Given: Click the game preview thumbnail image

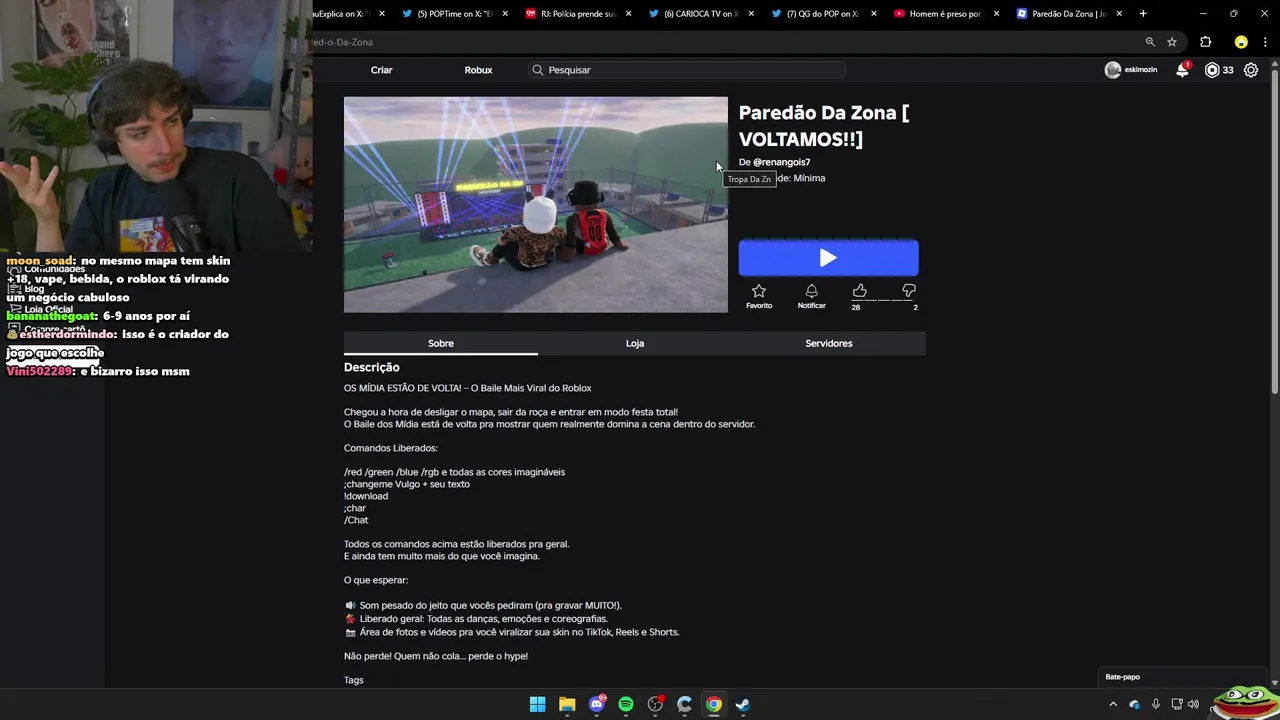Looking at the screenshot, I should pyautogui.click(x=536, y=205).
